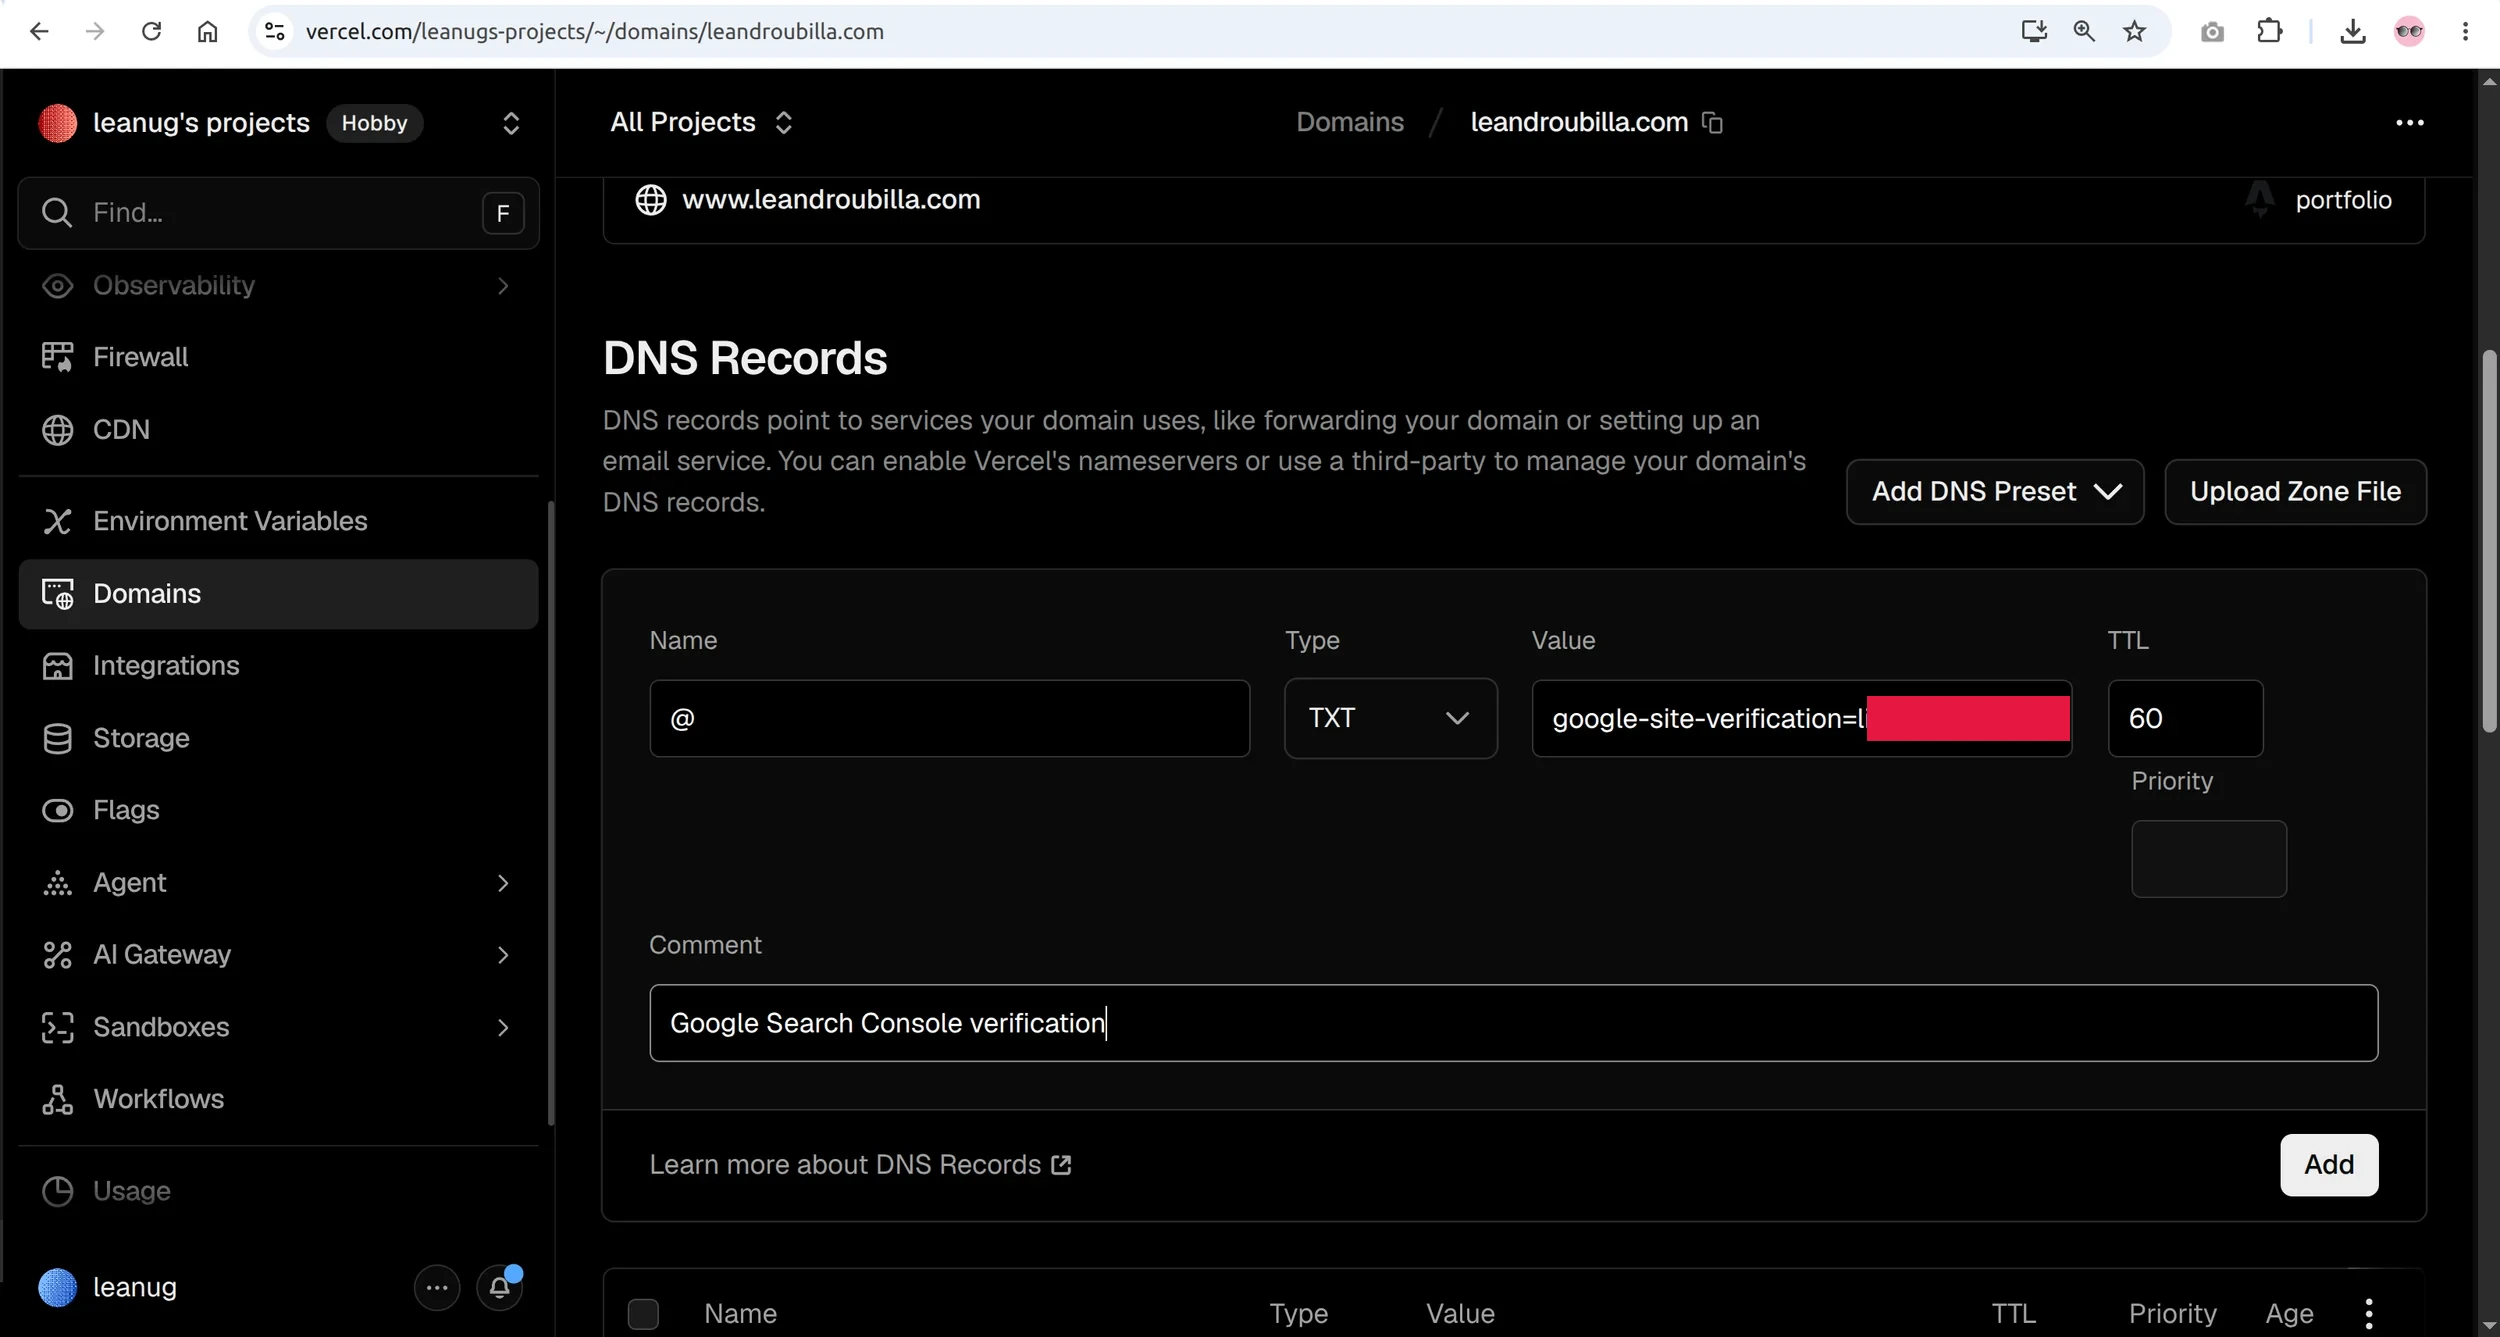Click the camera screenshot extension icon
Image resolution: width=2500 pixels, height=1337 pixels.
pos(2212,32)
